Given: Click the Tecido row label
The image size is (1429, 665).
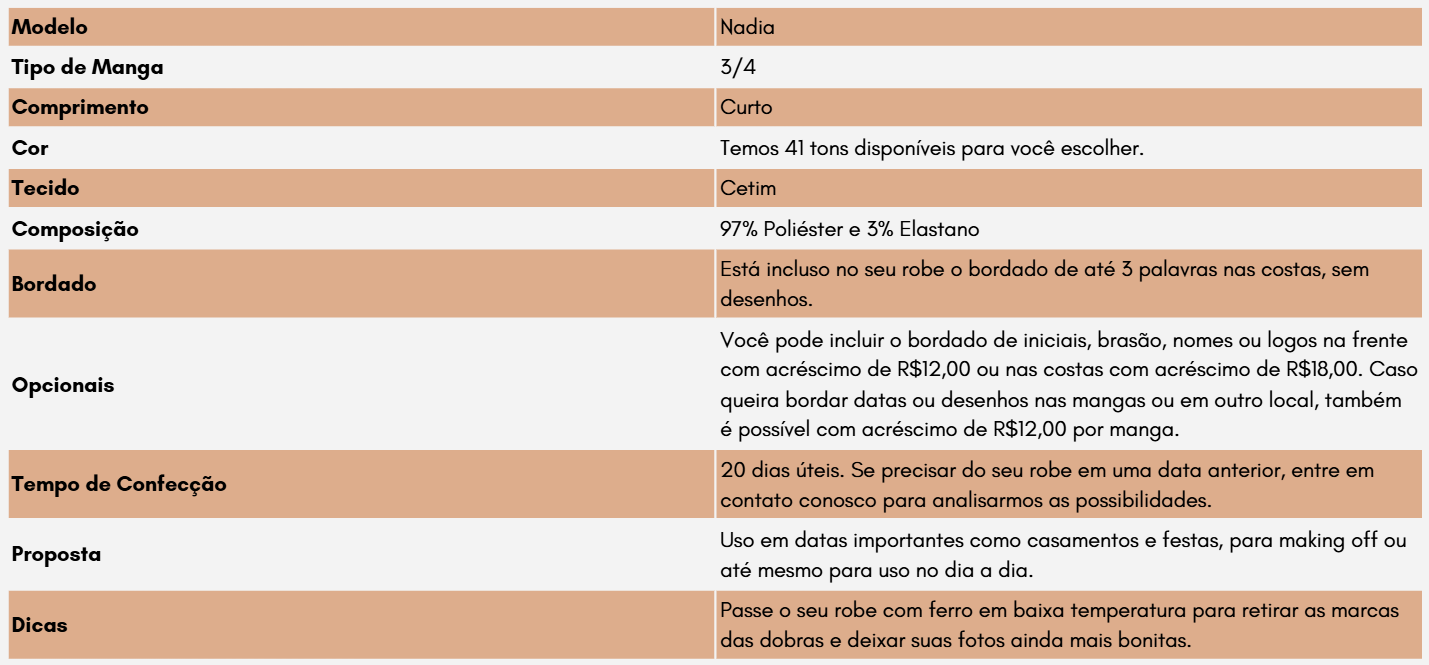Looking at the screenshot, I should (x=45, y=188).
